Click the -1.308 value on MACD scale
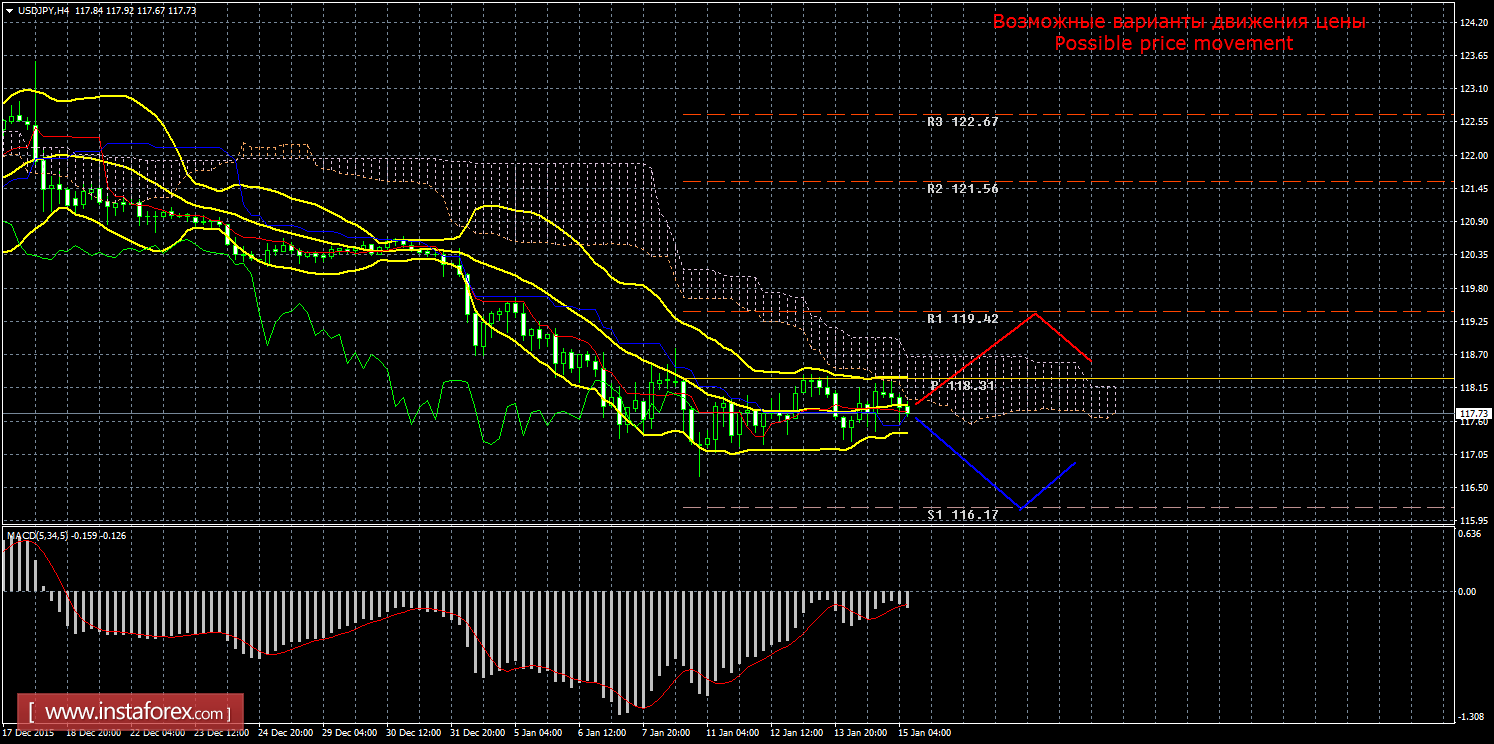 pyautogui.click(x=1469, y=717)
